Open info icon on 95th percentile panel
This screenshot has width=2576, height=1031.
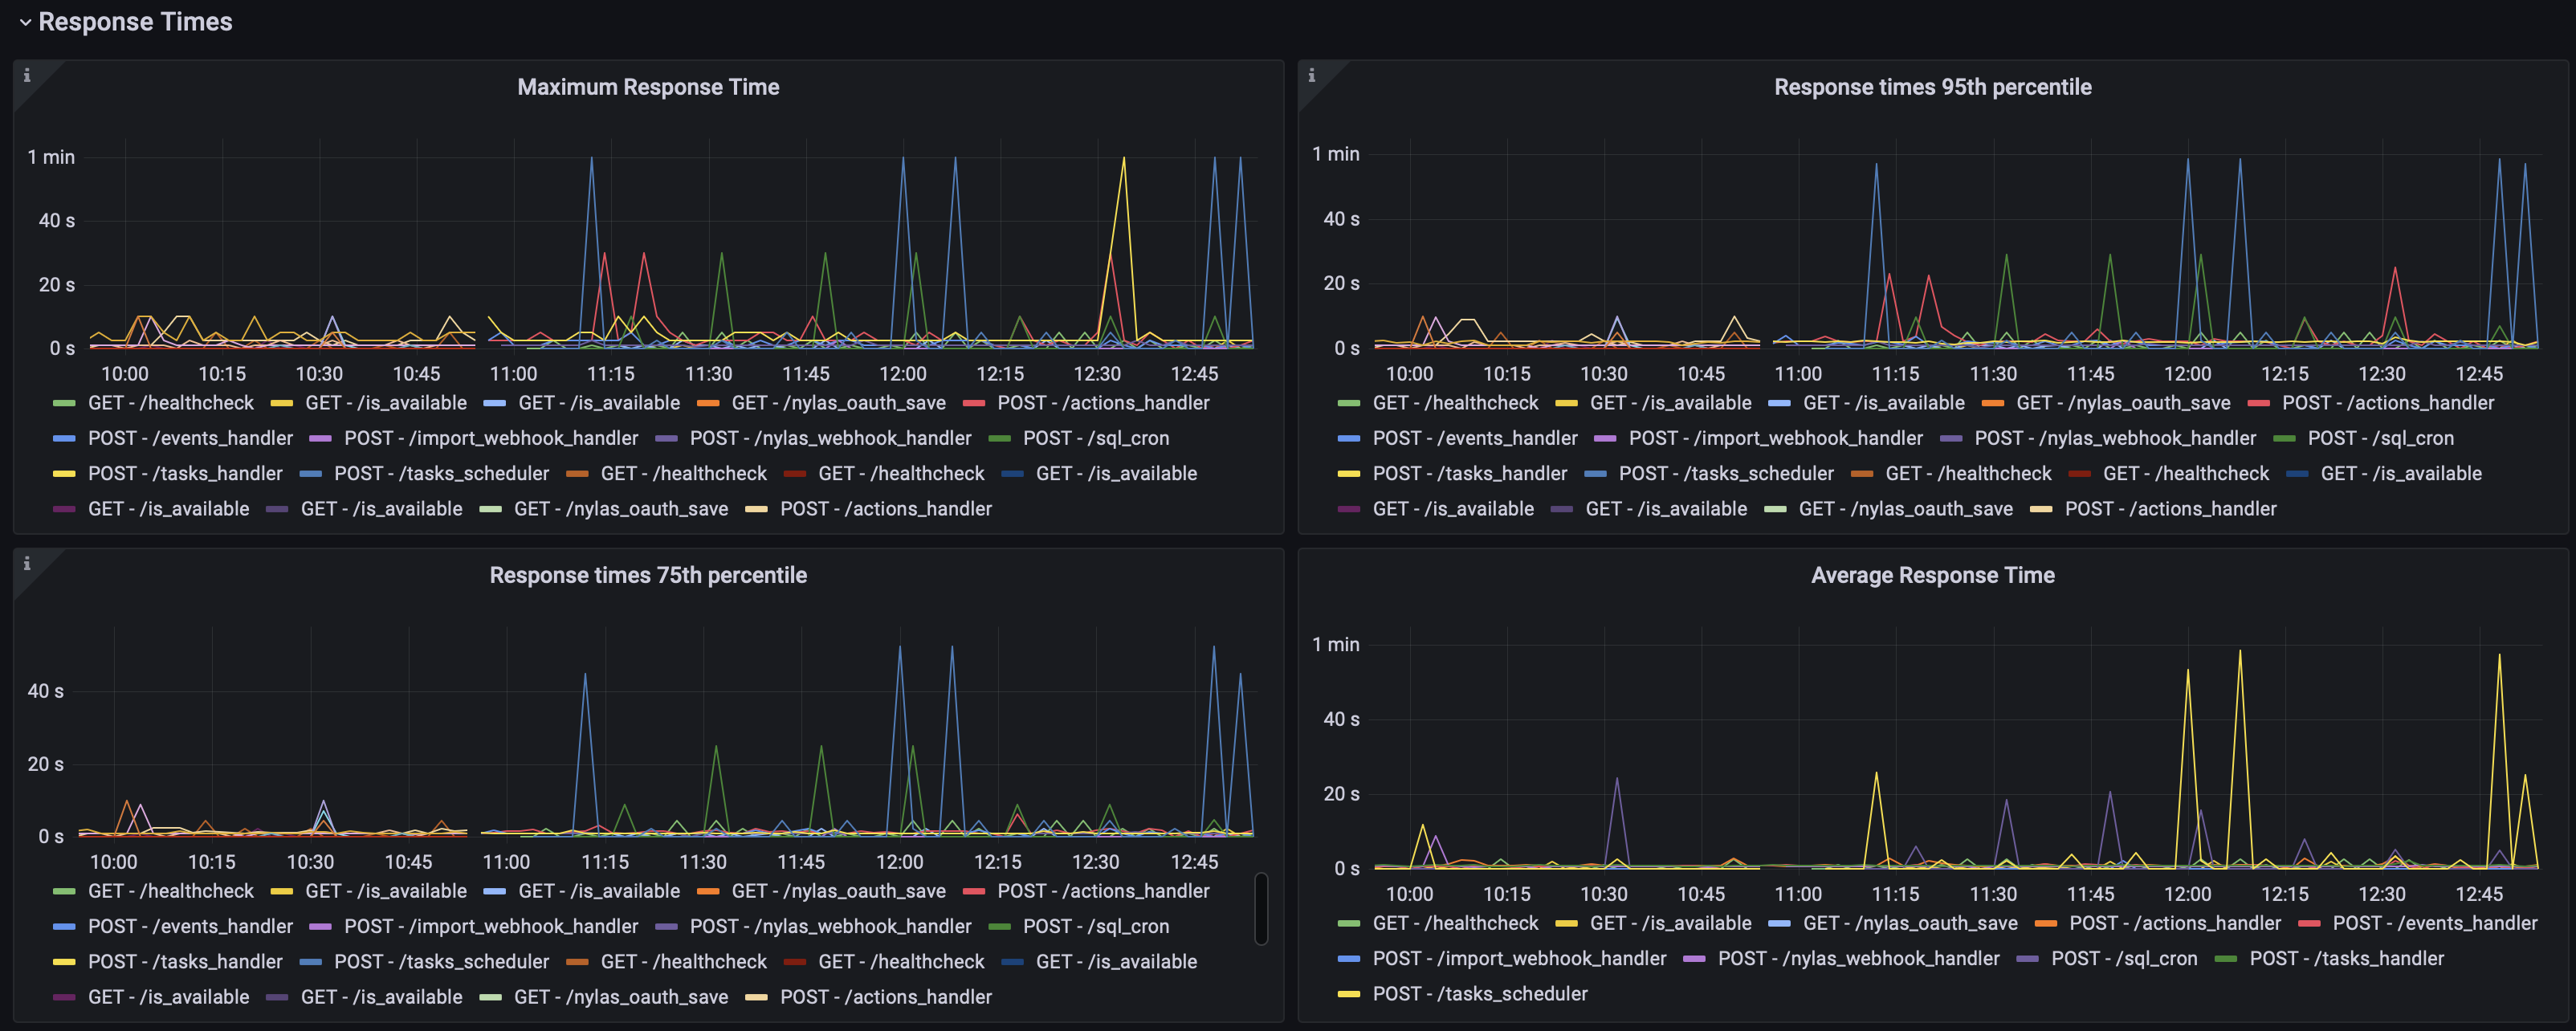tap(1312, 75)
